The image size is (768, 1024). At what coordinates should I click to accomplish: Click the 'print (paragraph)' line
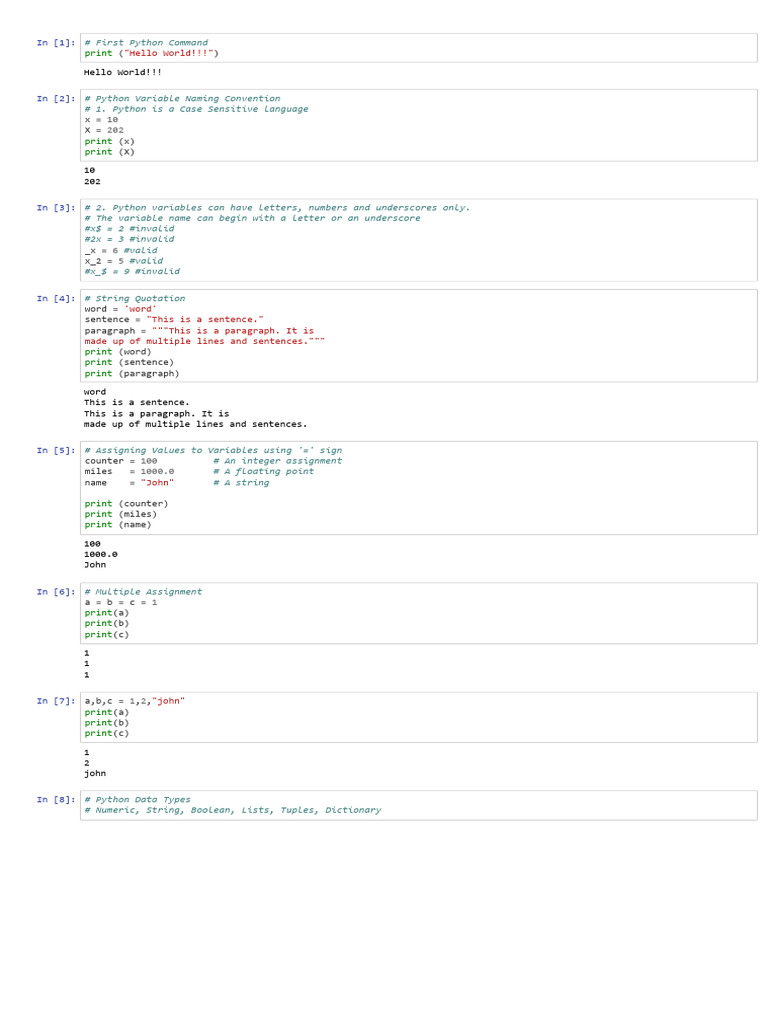click(131, 374)
